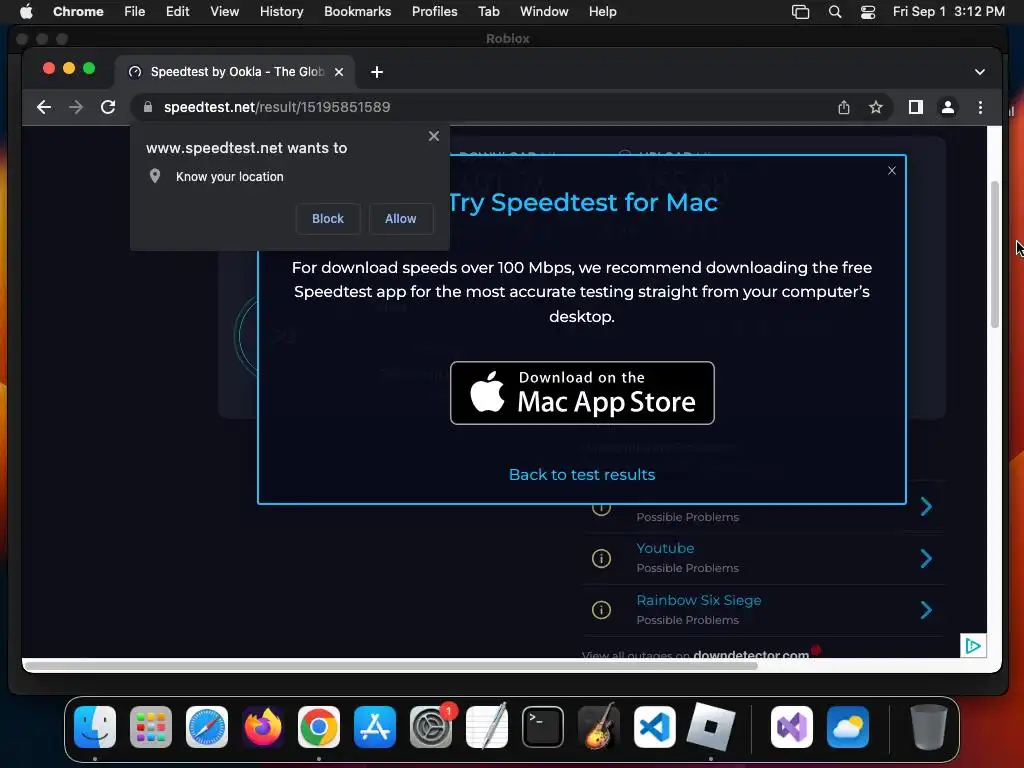Open the Youtube outage link
This screenshot has height=768, width=1024.
point(665,548)
